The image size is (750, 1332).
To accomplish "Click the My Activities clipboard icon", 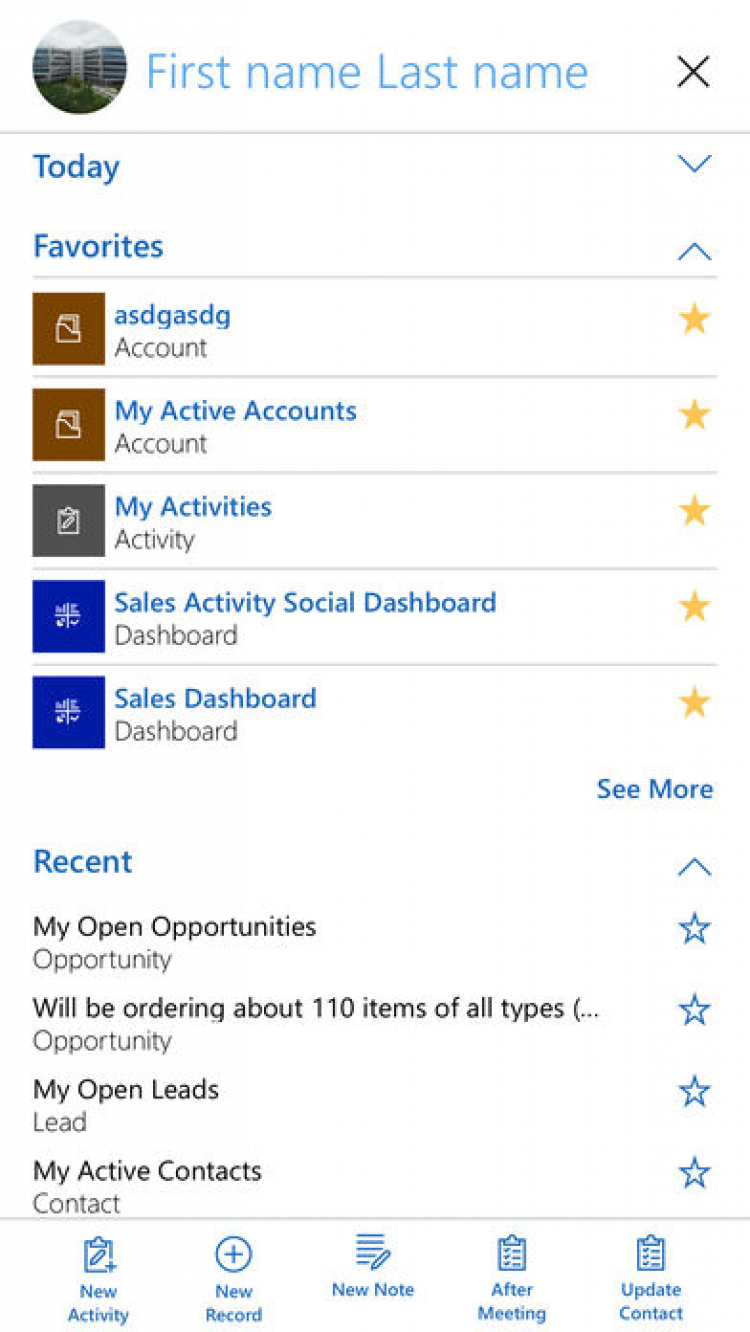I will click(x=68, y=521).
